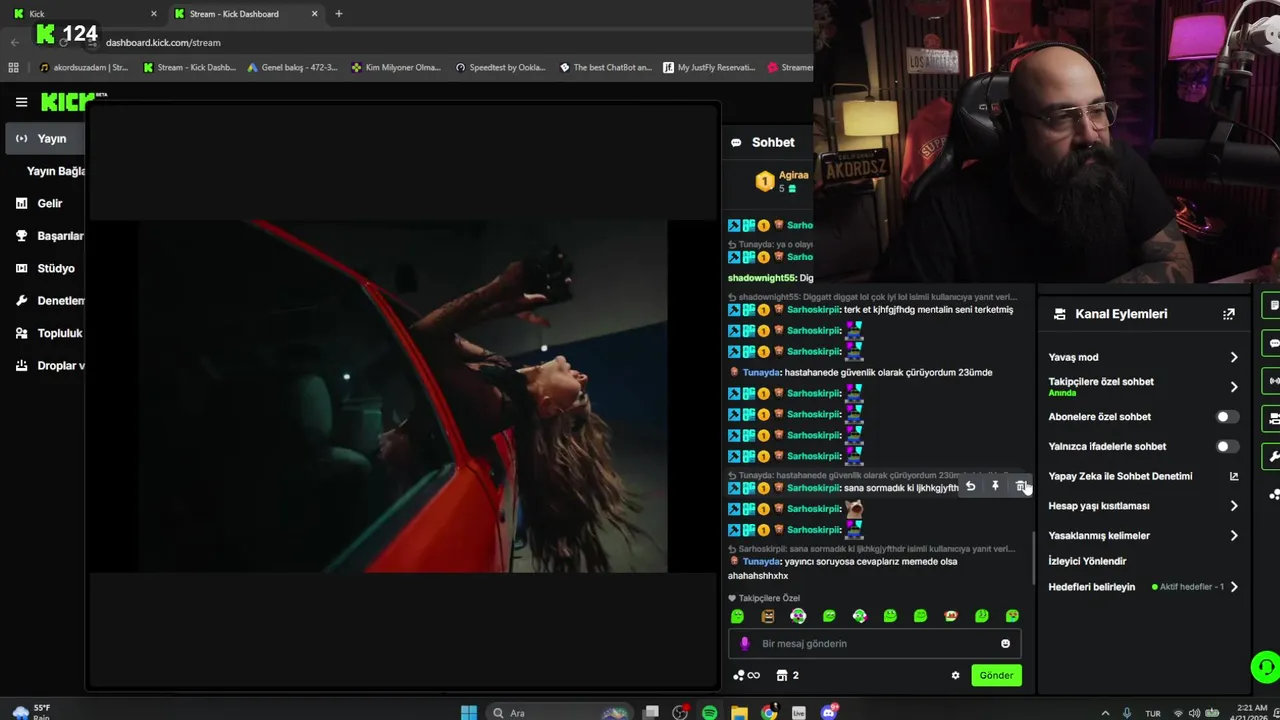Click the infinity points icon below chat
Image resolution: width=1280 pixels, height=720 pixels.
click(746, 676)
